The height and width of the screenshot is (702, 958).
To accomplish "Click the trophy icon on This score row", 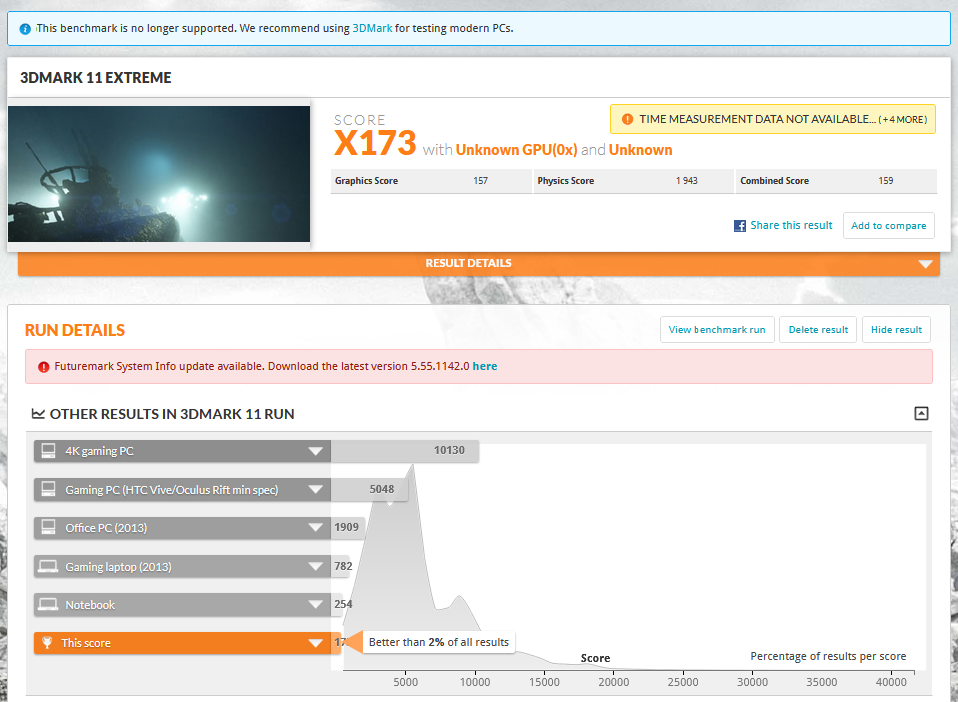I will click(47, 643).
